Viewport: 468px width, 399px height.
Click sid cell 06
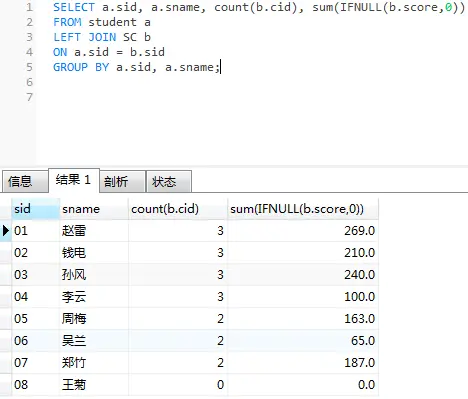tap(36, 341)
